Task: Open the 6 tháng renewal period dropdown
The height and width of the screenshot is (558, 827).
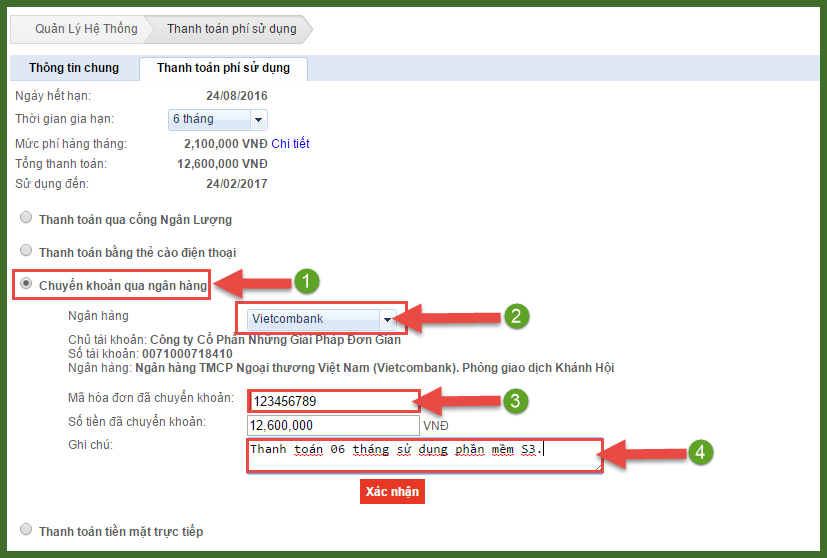Action: point(217,120)
